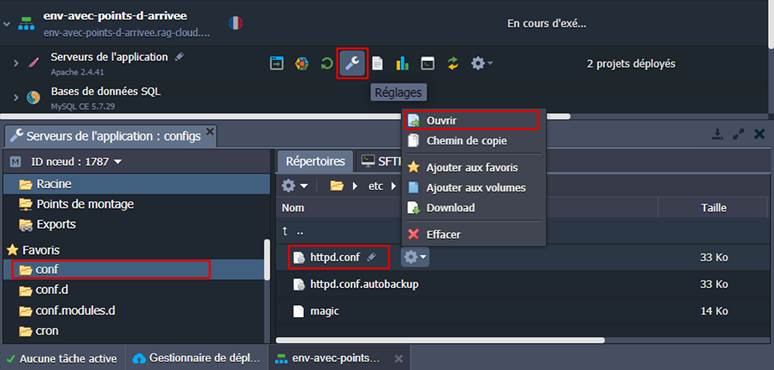The width and height of the screenshot is (774, 370).
Task: Click the 2 projets déployés text
Action: click(x=631, y=64)
